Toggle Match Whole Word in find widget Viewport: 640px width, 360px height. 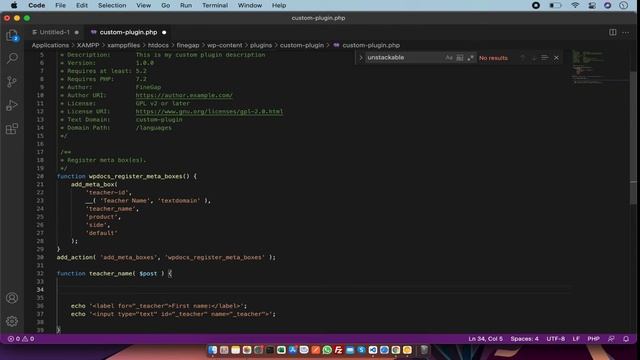pyautogui.click(x=460, y=58)
